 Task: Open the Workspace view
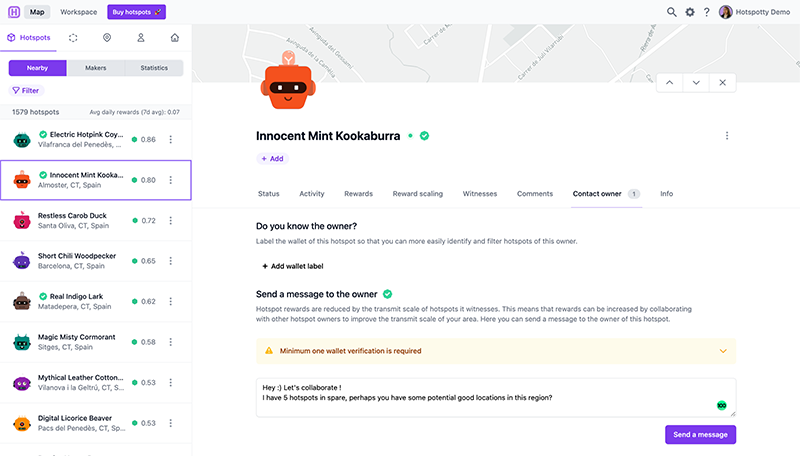[x=79, y=12]
